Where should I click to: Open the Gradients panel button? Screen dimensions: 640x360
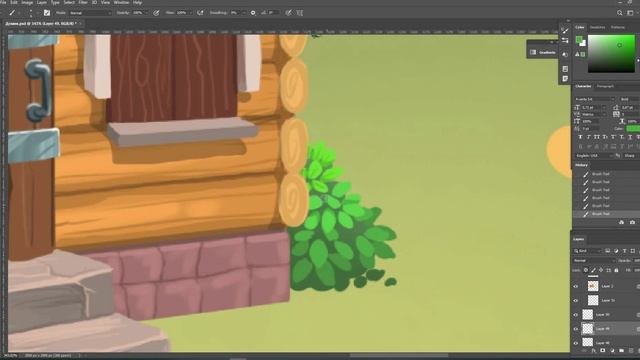542,52
